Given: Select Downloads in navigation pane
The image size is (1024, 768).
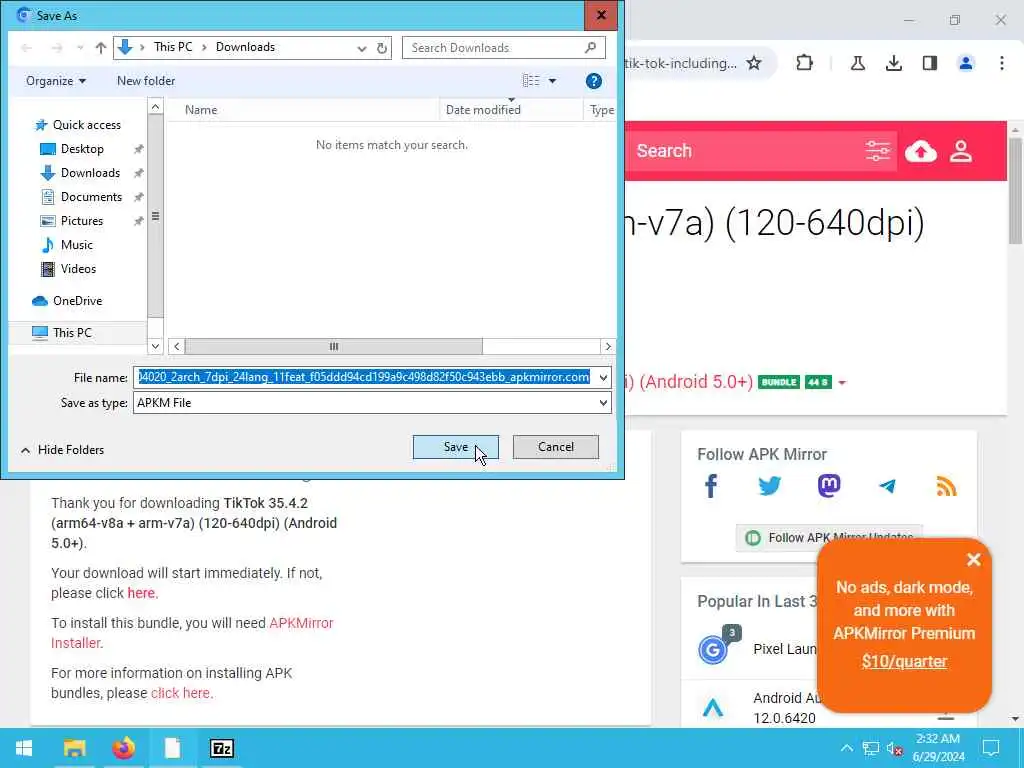Looking at the screenshot, I should pyautogui.click(x=90, y=173).
